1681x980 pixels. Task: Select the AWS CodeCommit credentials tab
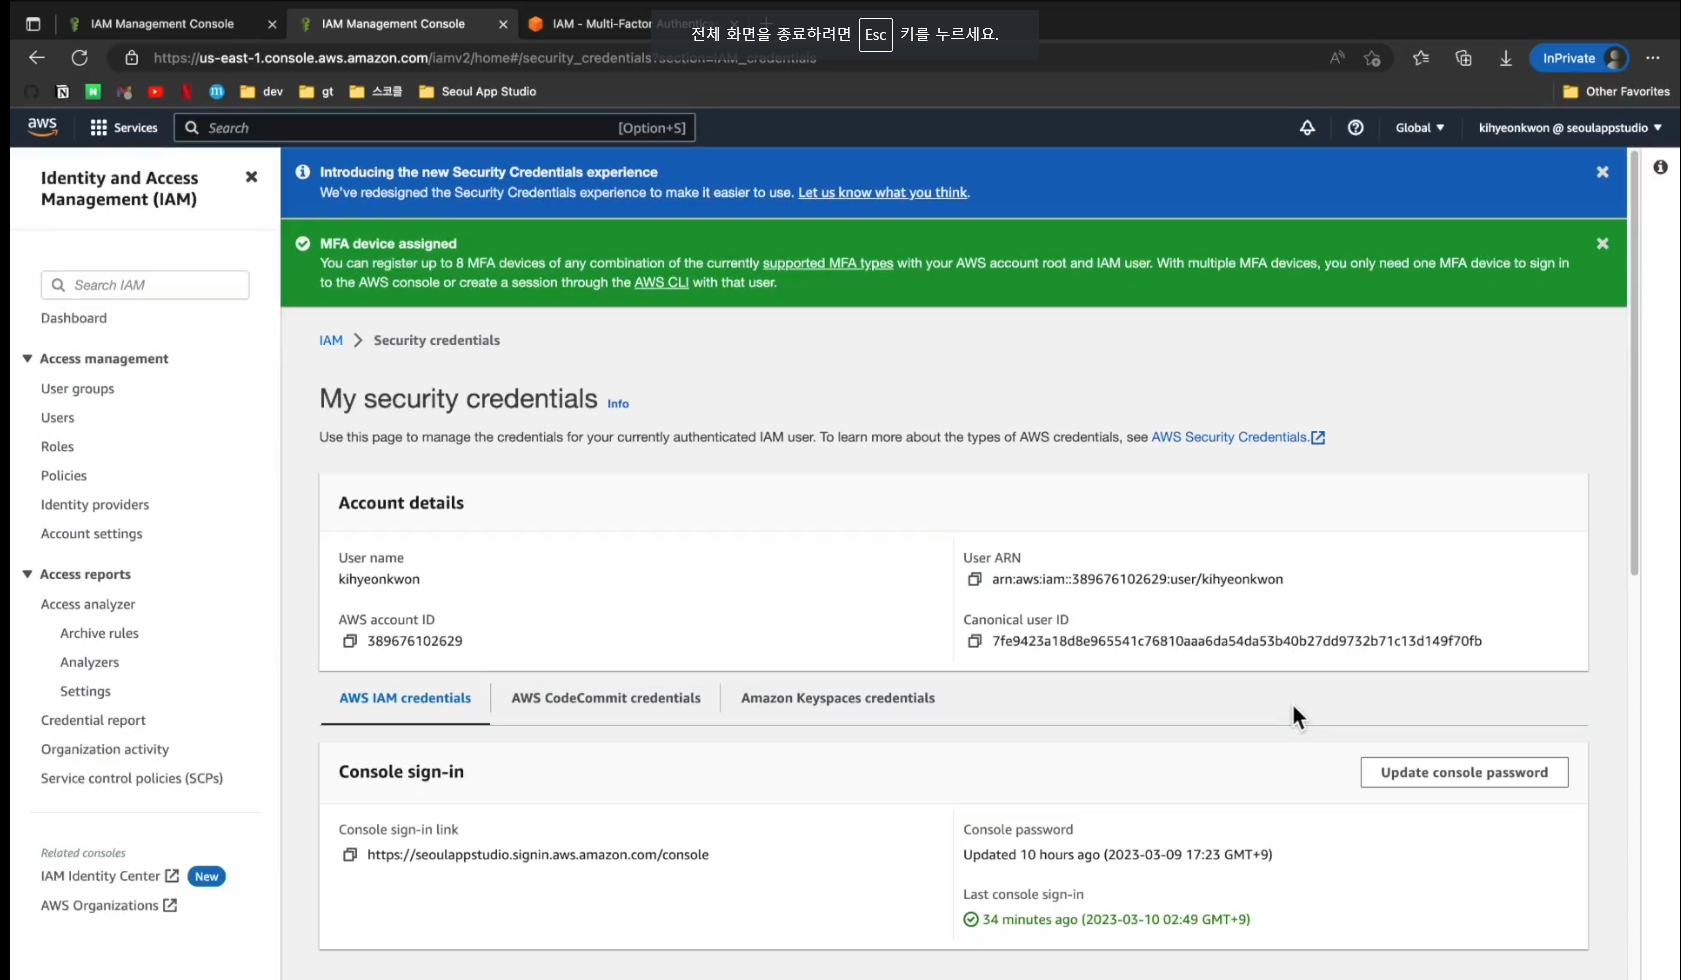tap(606, 698)
